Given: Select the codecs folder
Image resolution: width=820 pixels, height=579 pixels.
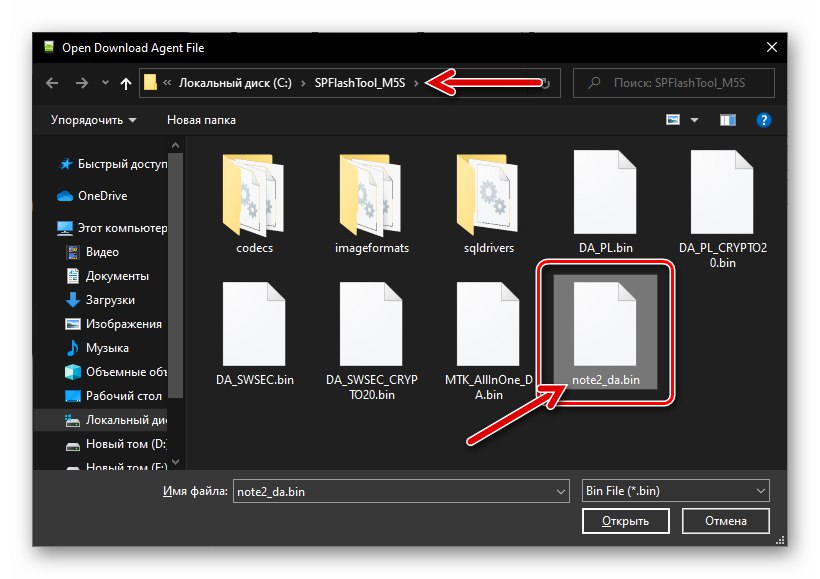Looking at the screenshot, I should pos(254,203).
